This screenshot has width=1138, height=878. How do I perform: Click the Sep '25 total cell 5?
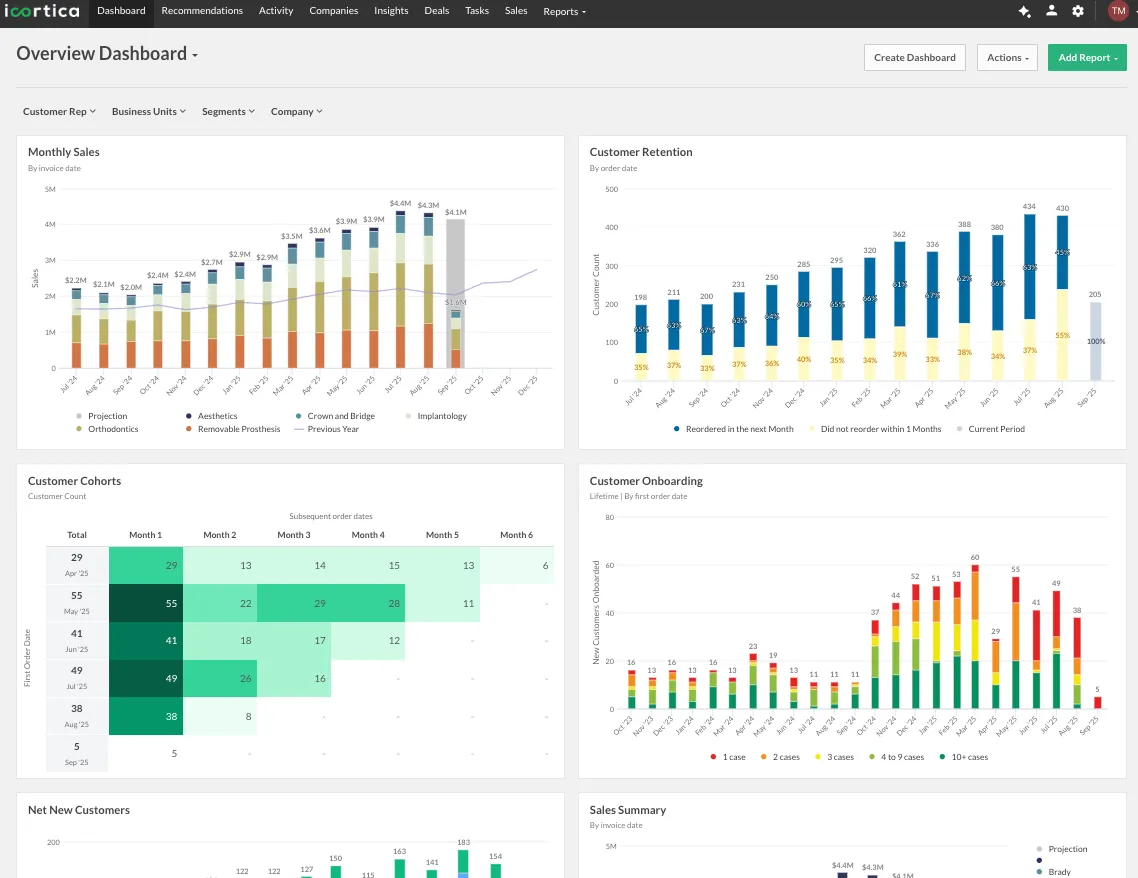[x=77, y=753]
